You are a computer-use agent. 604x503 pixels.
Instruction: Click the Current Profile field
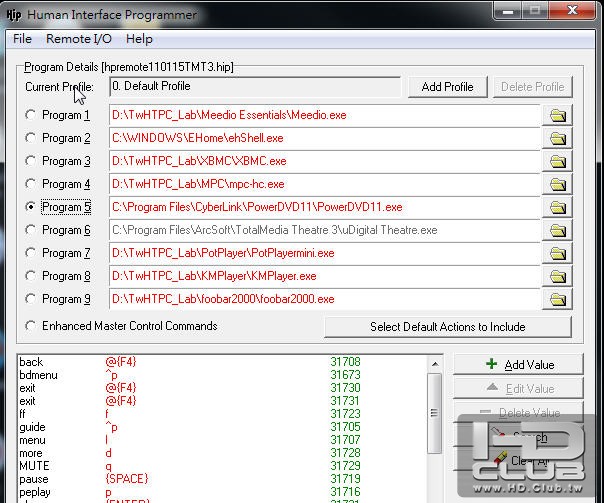(x=255, y=87)
